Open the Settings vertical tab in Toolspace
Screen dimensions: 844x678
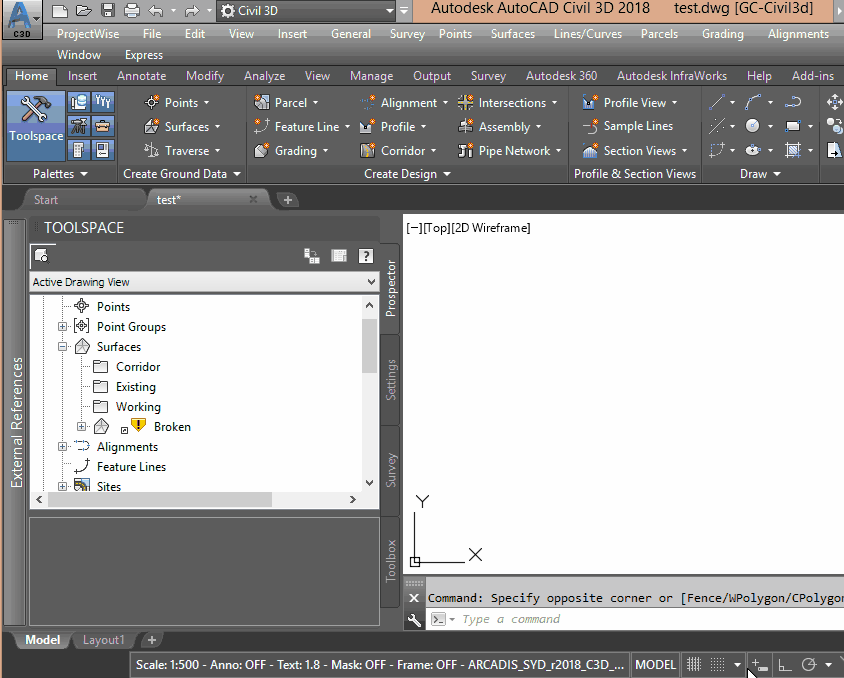pos(391,380)
